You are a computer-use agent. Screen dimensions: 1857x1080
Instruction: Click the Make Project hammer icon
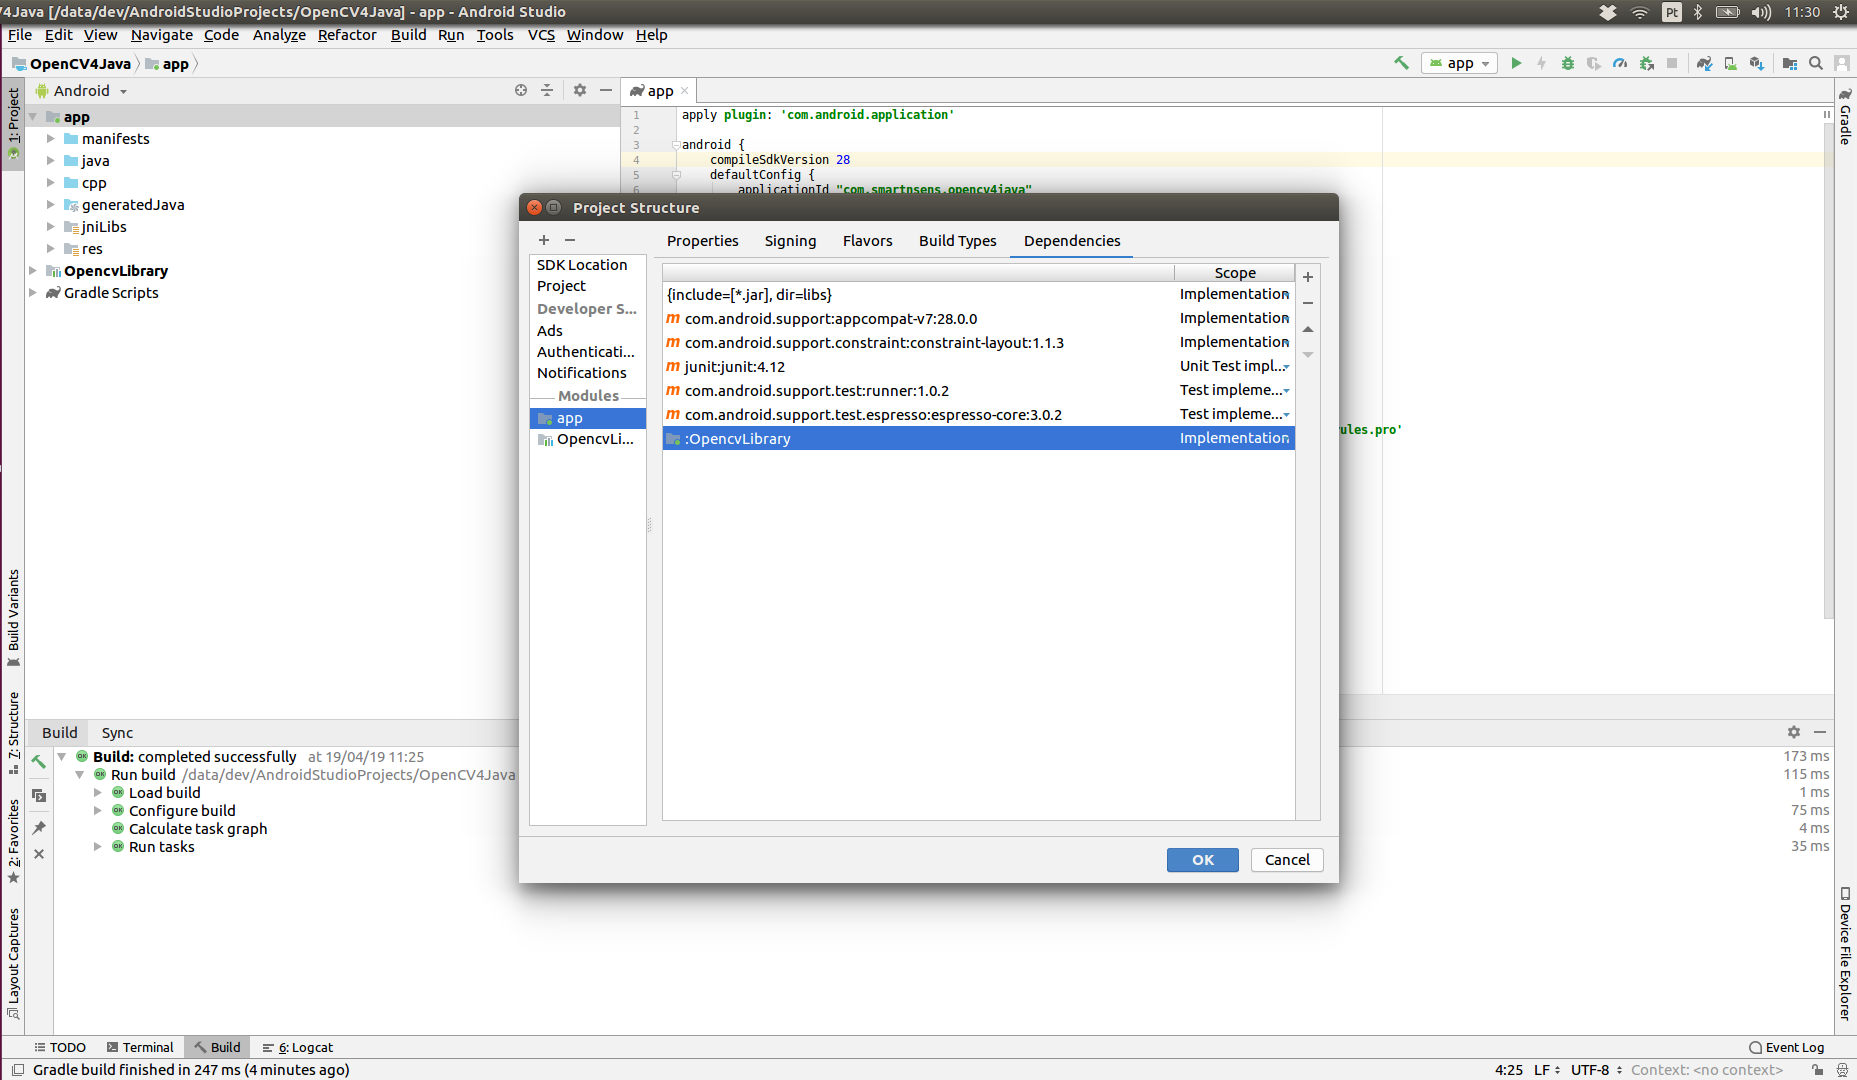click(x=1401, y=63)
